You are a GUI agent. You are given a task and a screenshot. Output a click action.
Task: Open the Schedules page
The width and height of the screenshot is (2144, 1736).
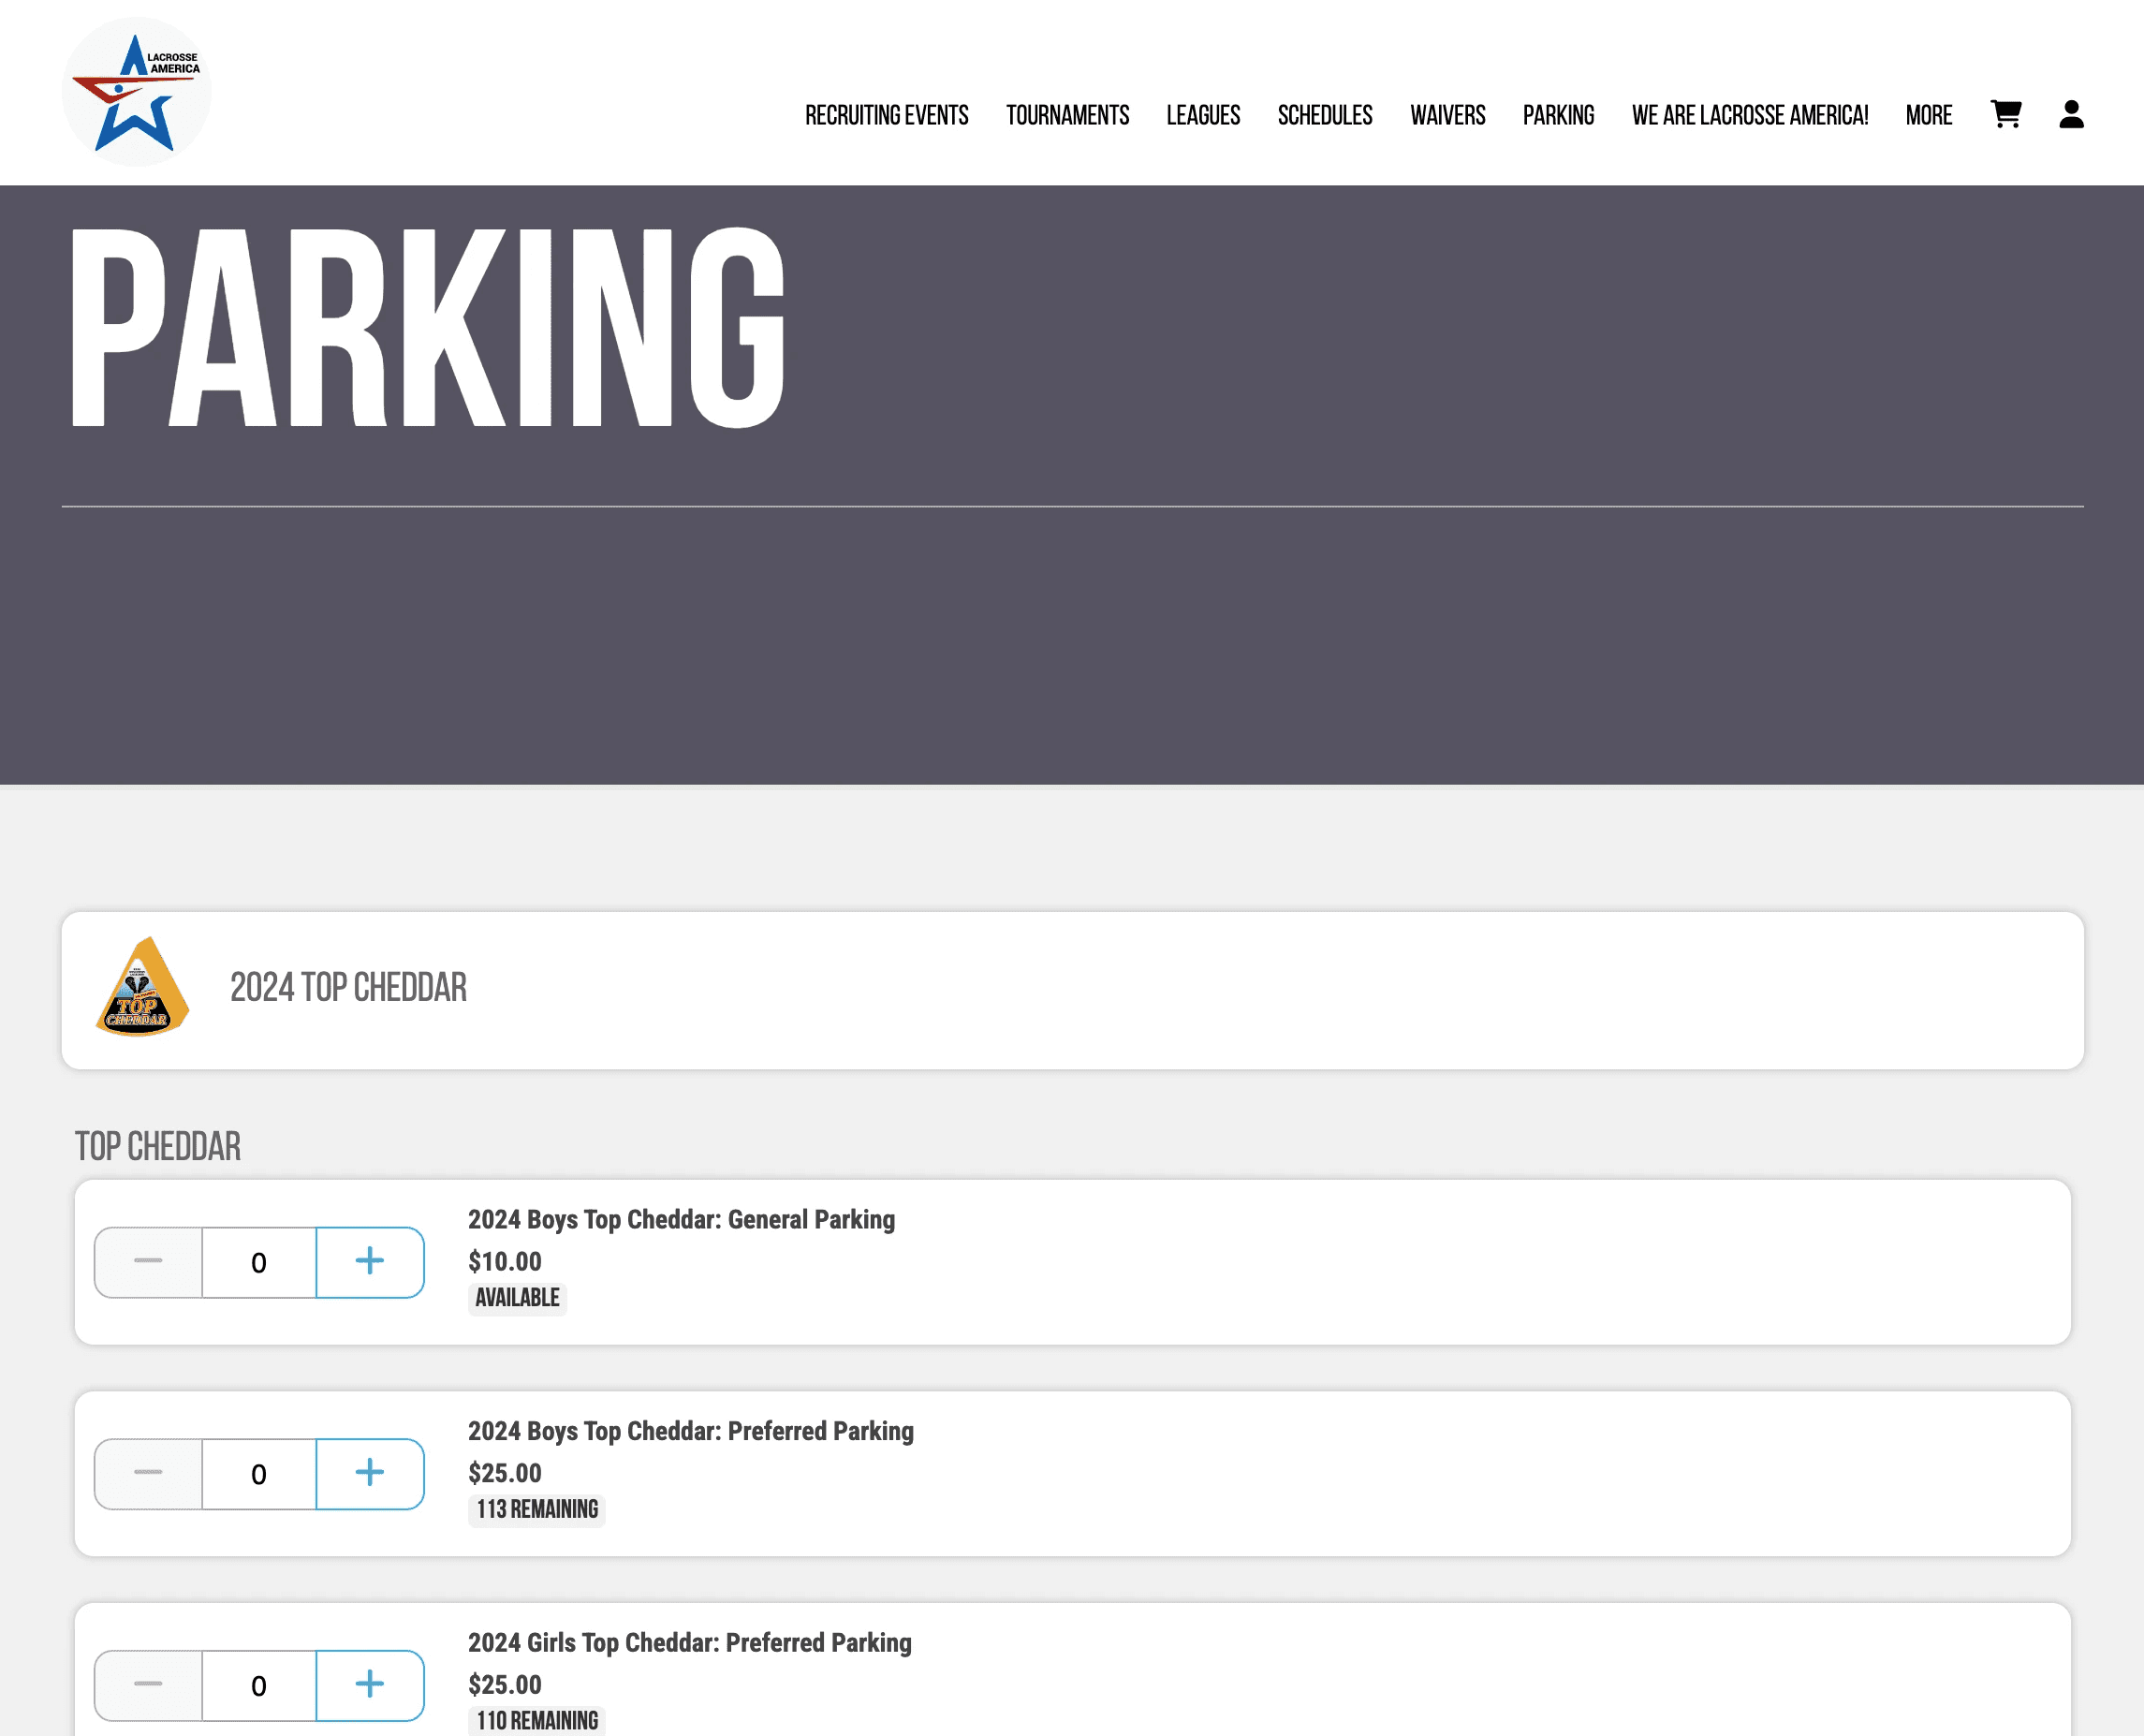point(1324,116)
